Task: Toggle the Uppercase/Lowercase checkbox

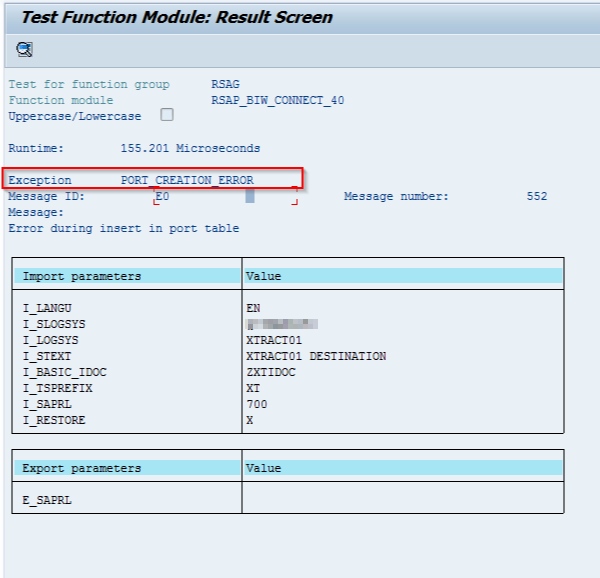Action: (166, 115)
